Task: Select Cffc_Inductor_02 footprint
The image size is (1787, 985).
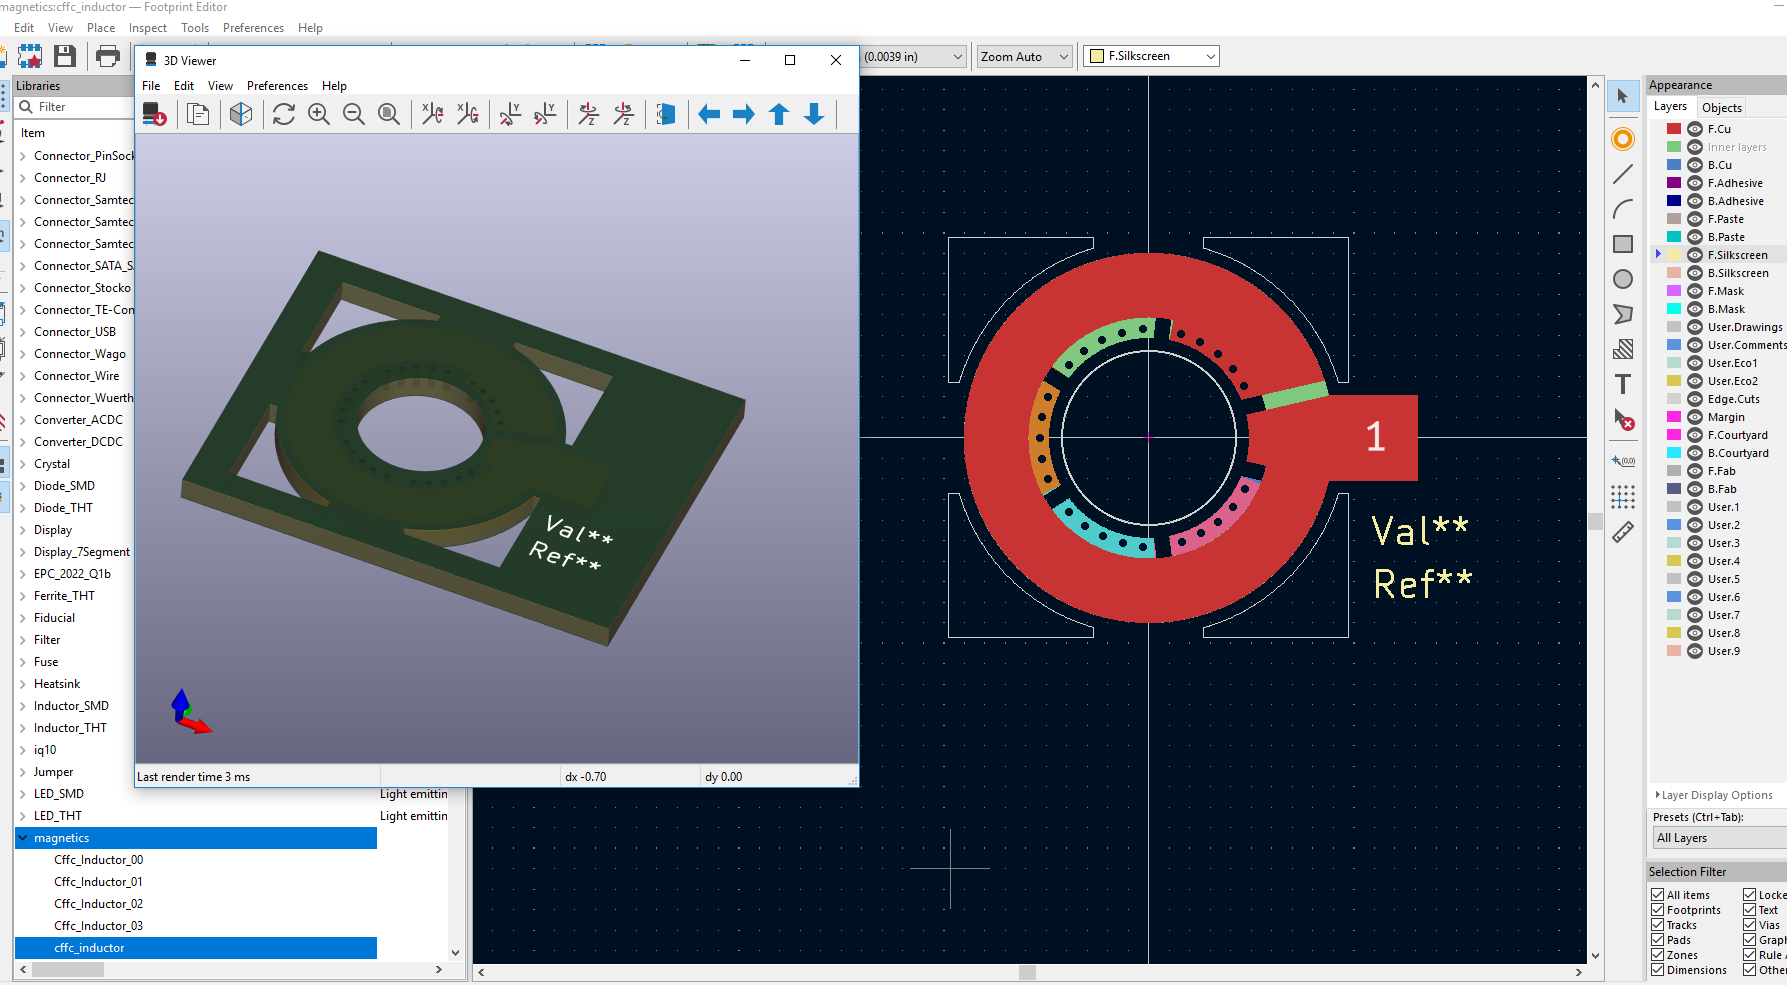Action: [x=98, y=904]
